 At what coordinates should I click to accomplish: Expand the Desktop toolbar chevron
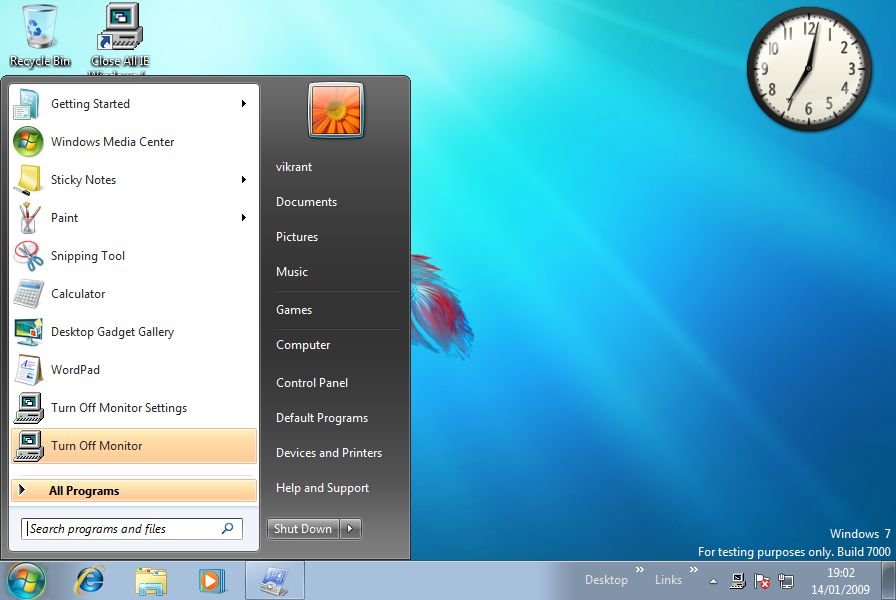(x=640, y=570)
